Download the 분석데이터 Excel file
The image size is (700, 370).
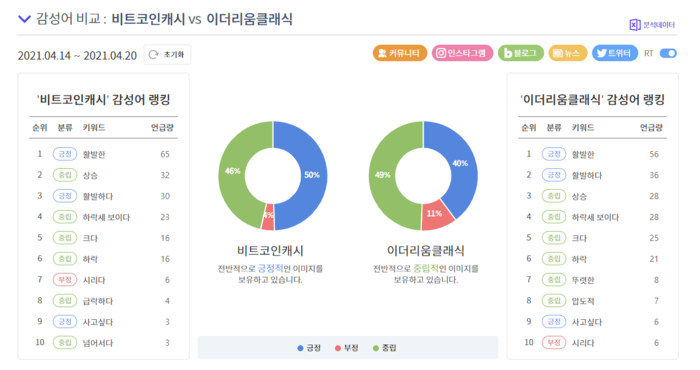(652, 25)
